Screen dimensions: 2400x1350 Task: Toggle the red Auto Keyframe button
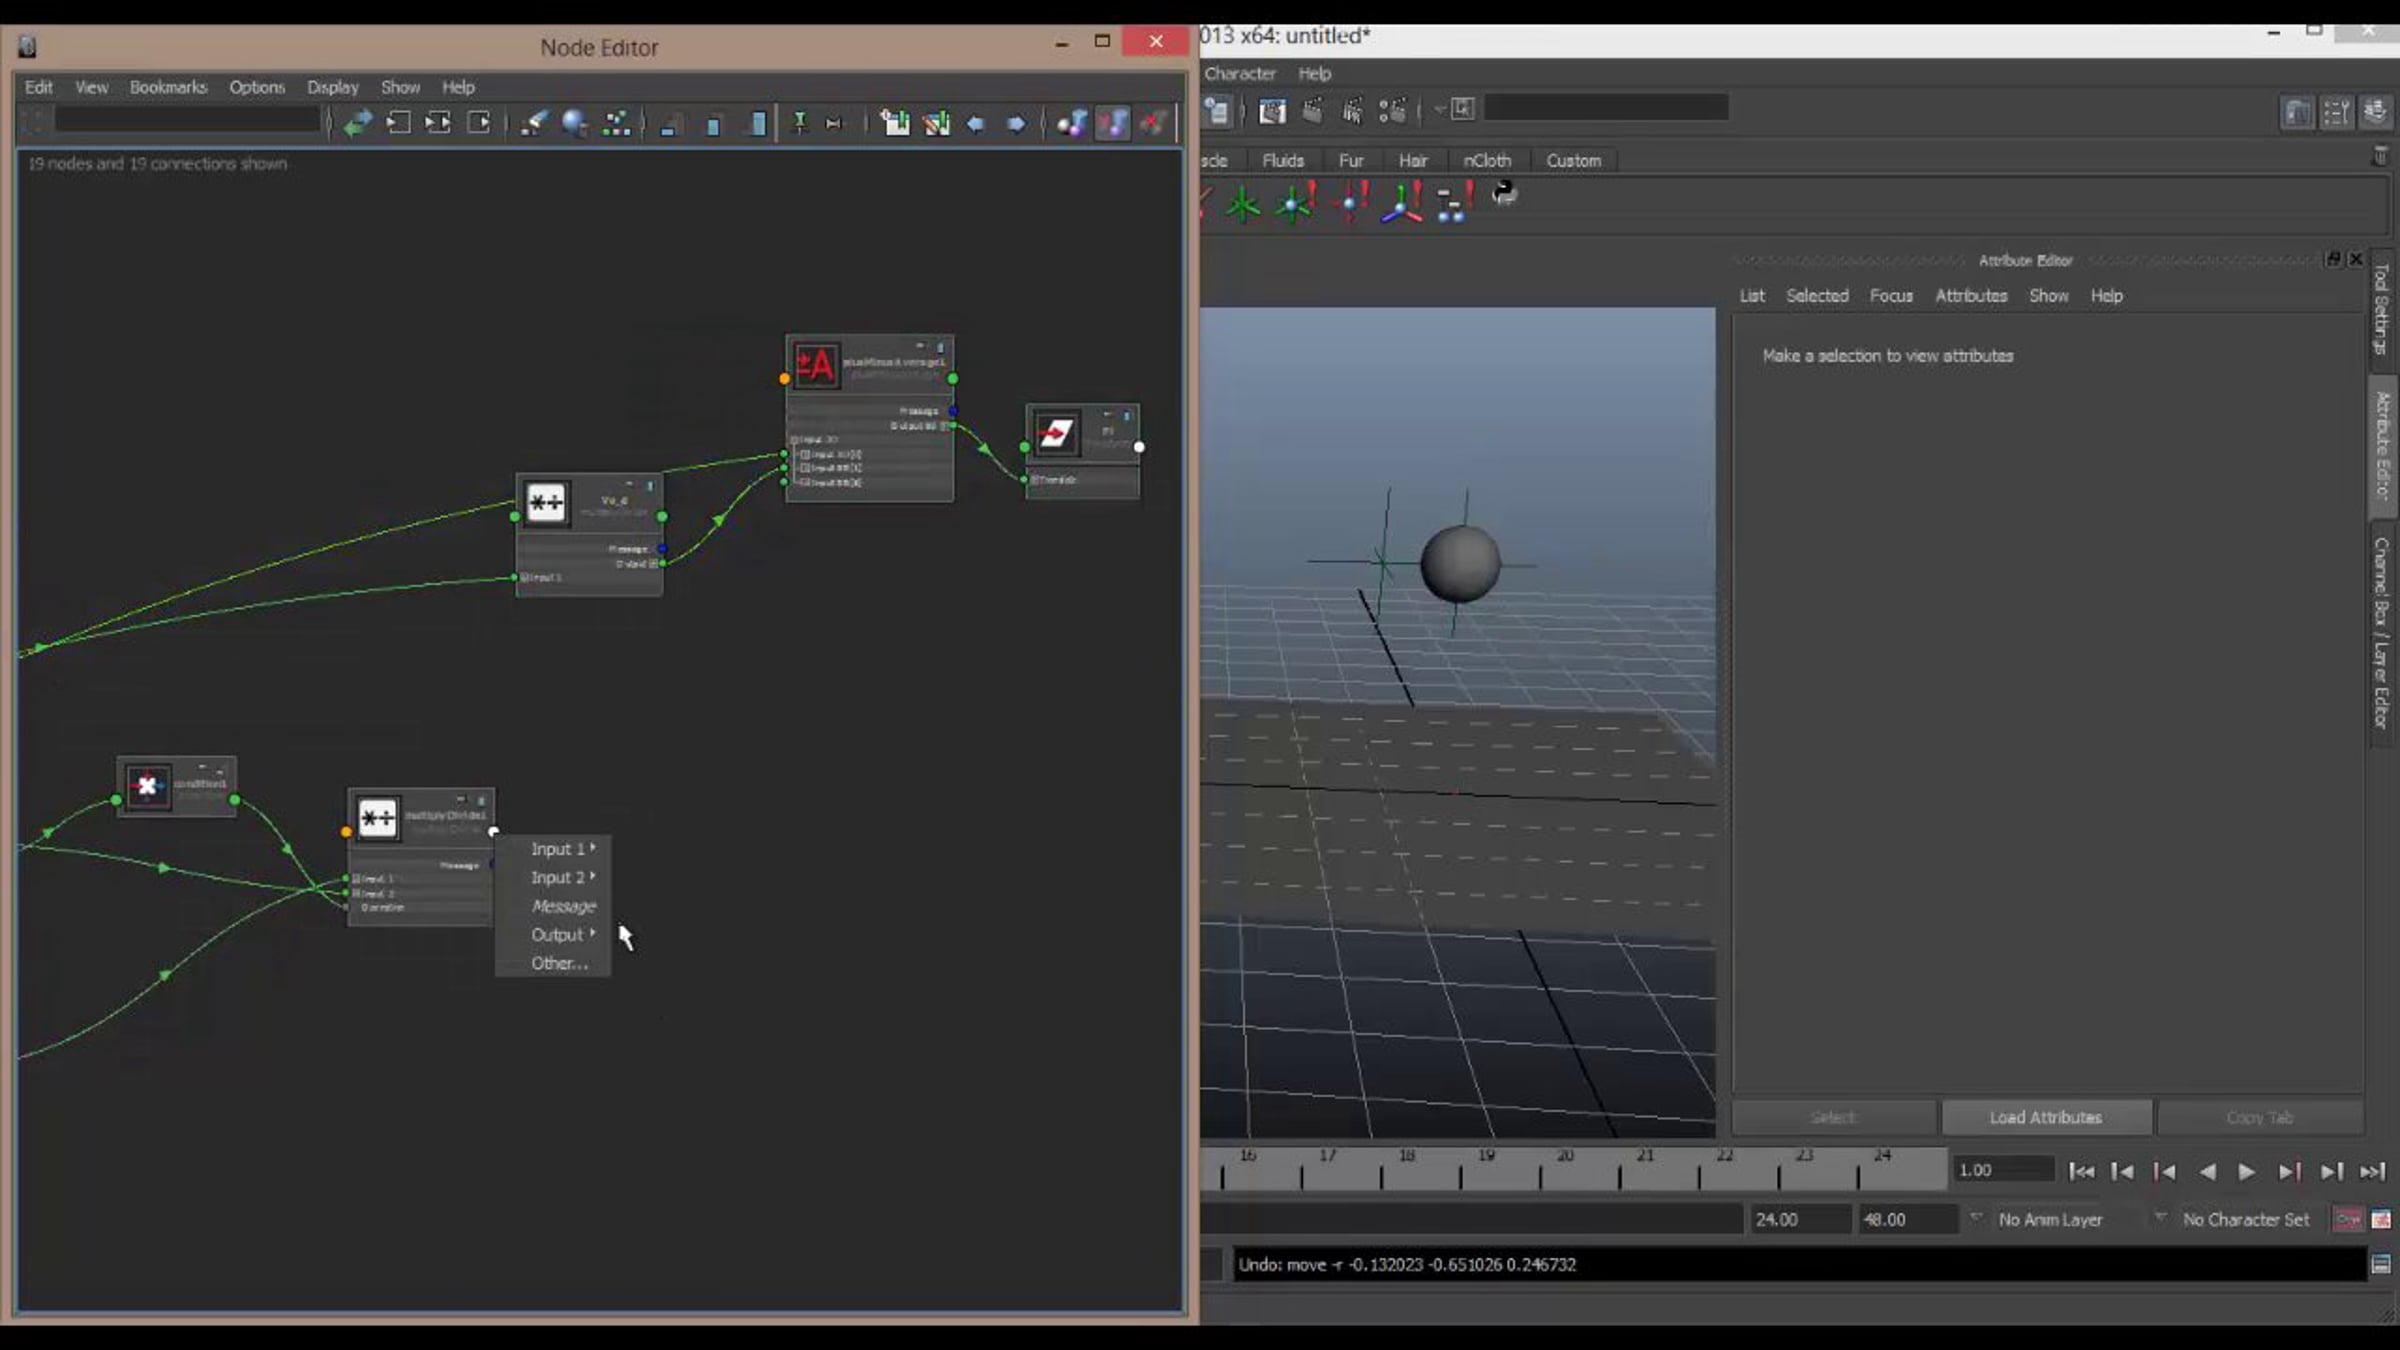pyautogui.click(x=2347, y=1219)
